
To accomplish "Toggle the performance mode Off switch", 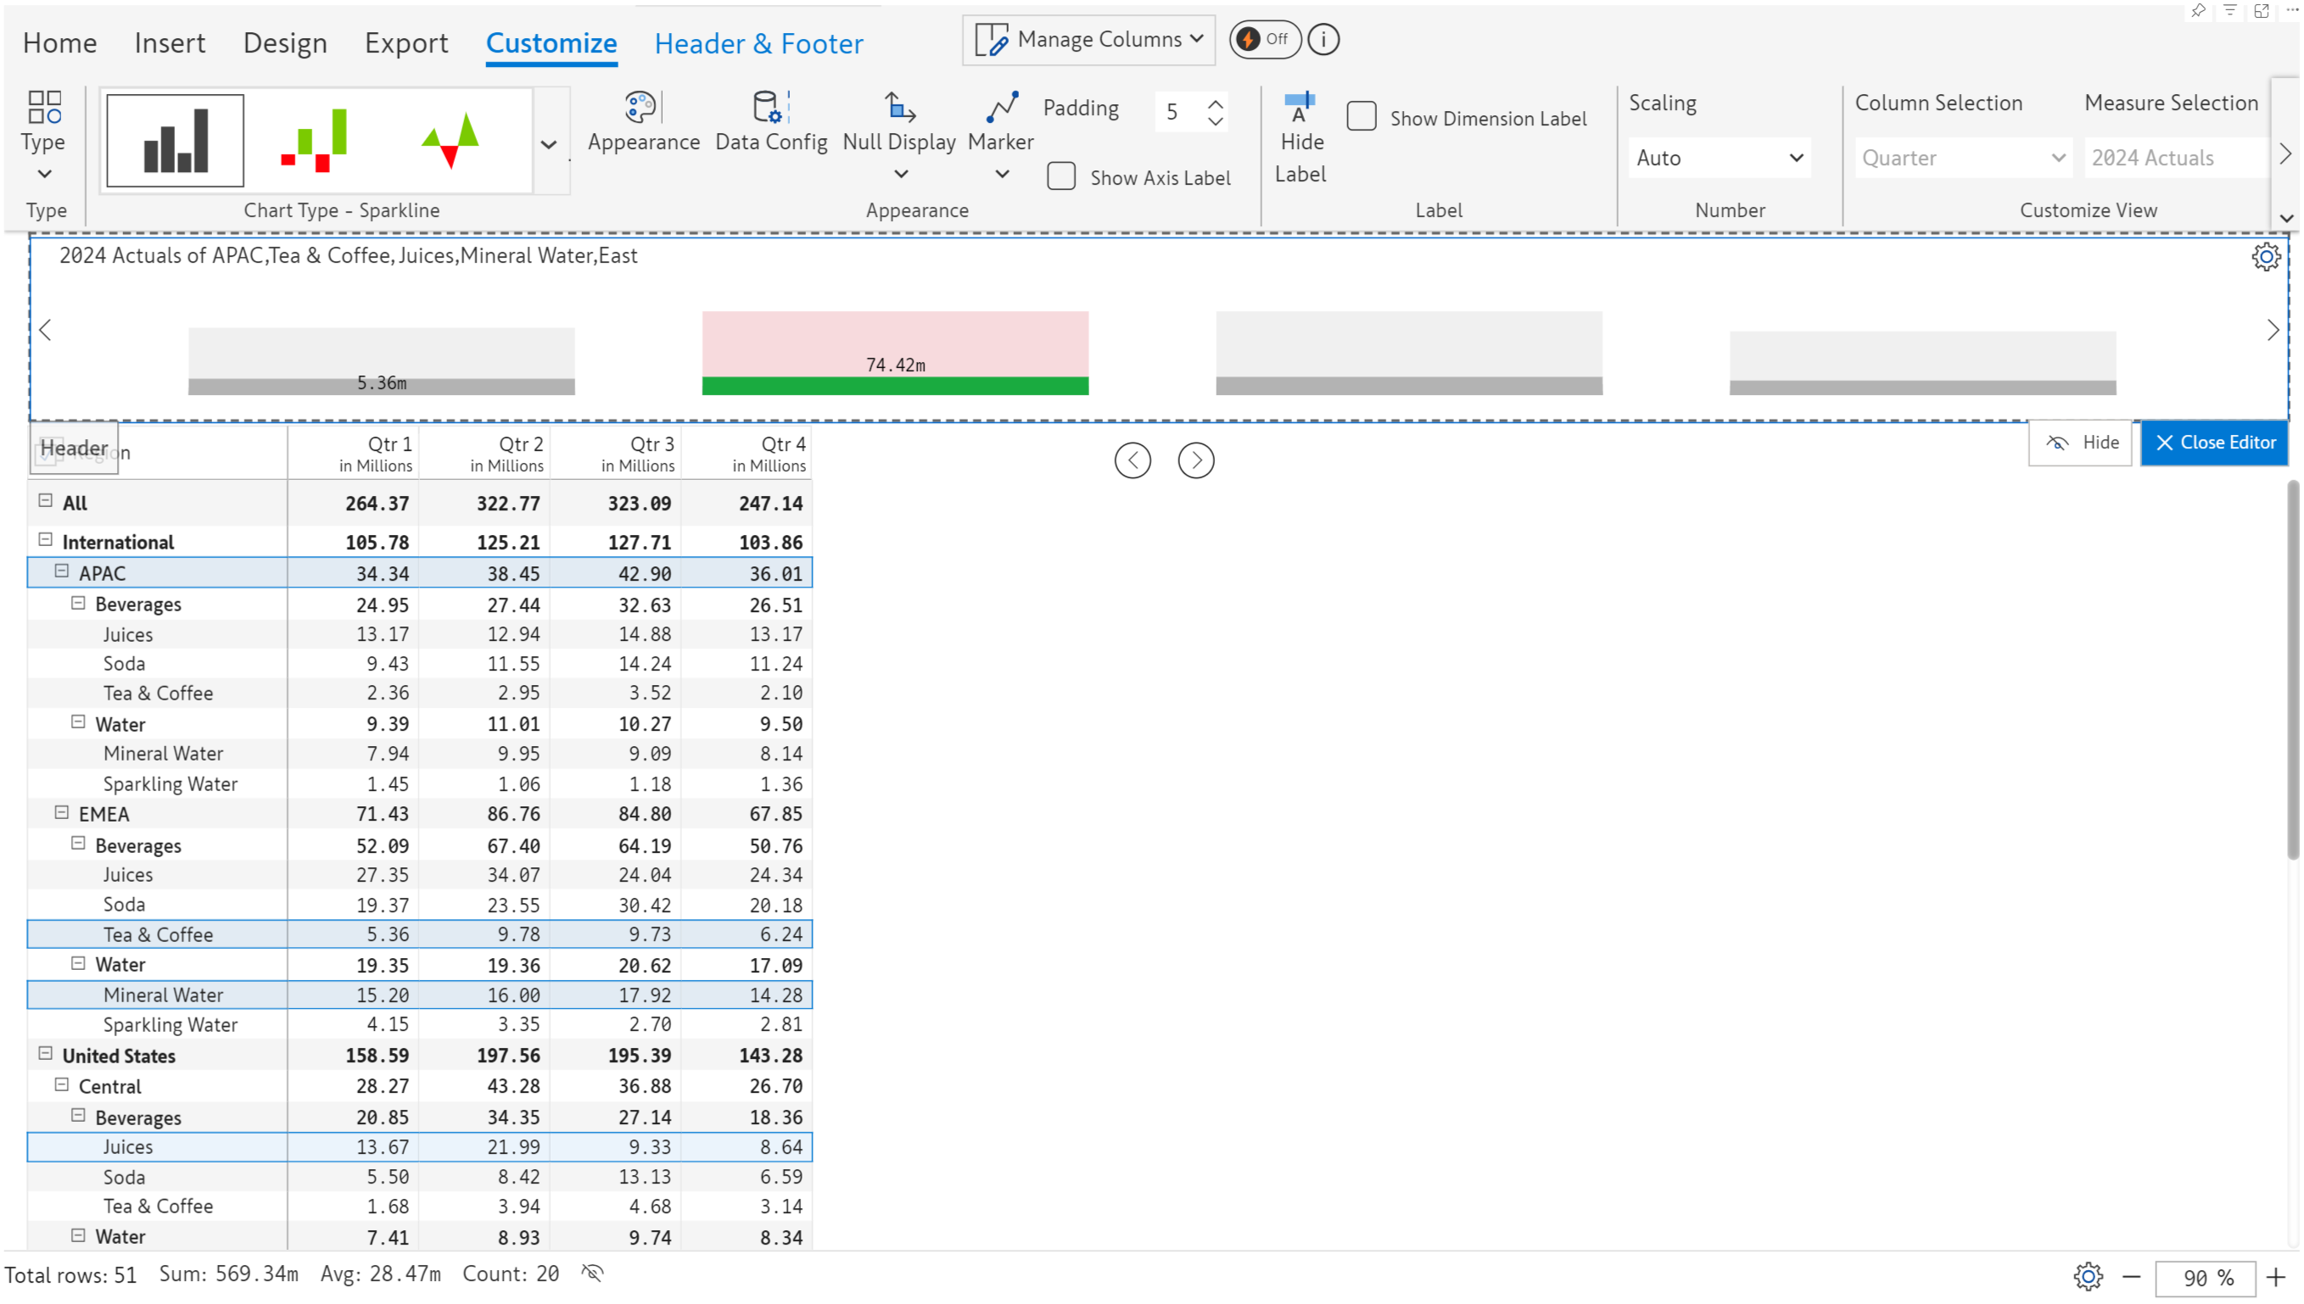I will pos(1264,40).
